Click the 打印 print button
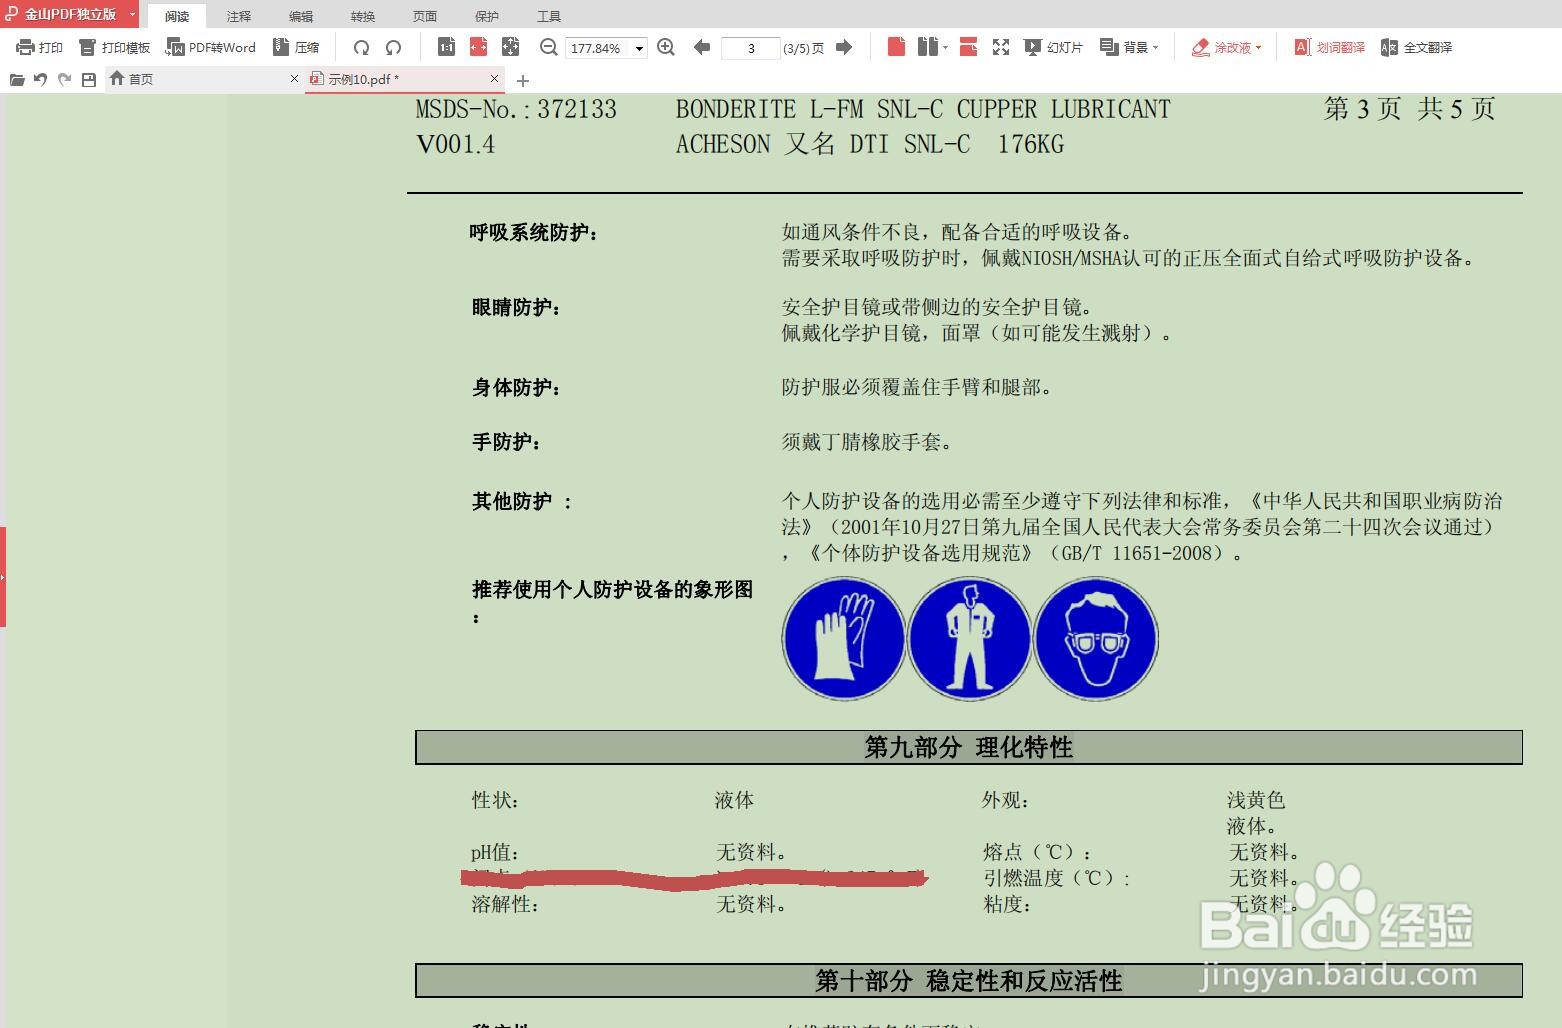This screenshot has width=1562, height=1028. (x=39, y=47)
